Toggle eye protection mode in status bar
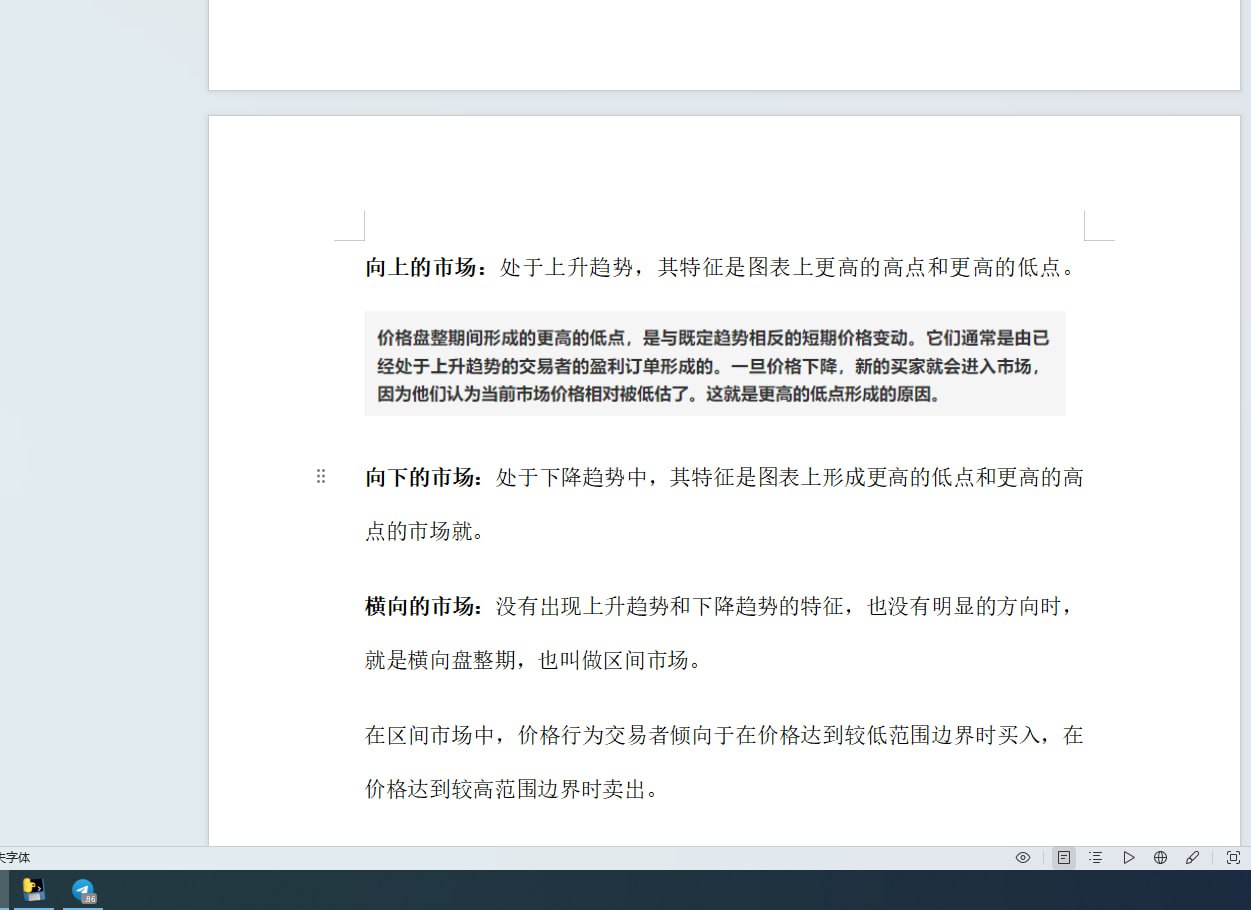The height and width of the screenshot is (910, 1251). click(x=1022, y=858)
